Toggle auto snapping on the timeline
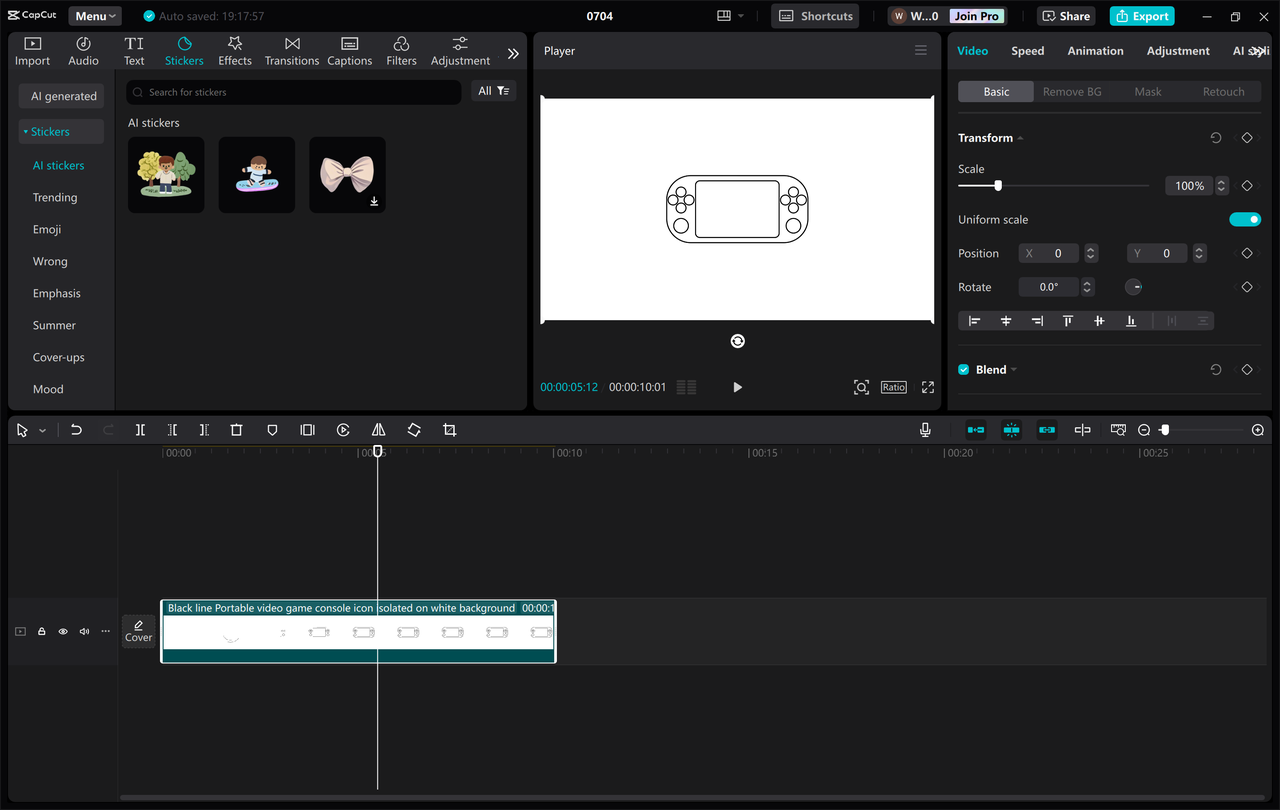This screenshot has height=810, width=1280. coord(1011,430)
